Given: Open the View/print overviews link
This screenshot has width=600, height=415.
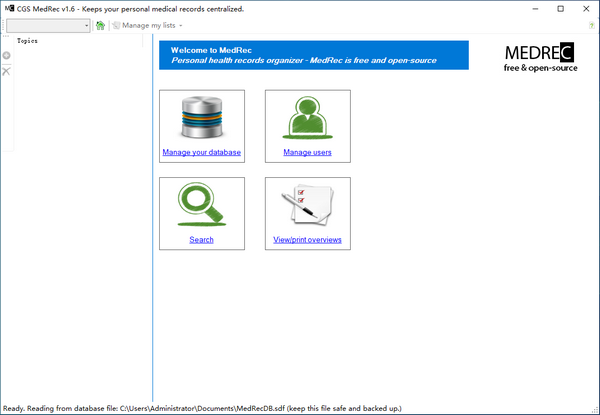Looking at the screenshot, I should pyautogui.click(x=307, y=240).
